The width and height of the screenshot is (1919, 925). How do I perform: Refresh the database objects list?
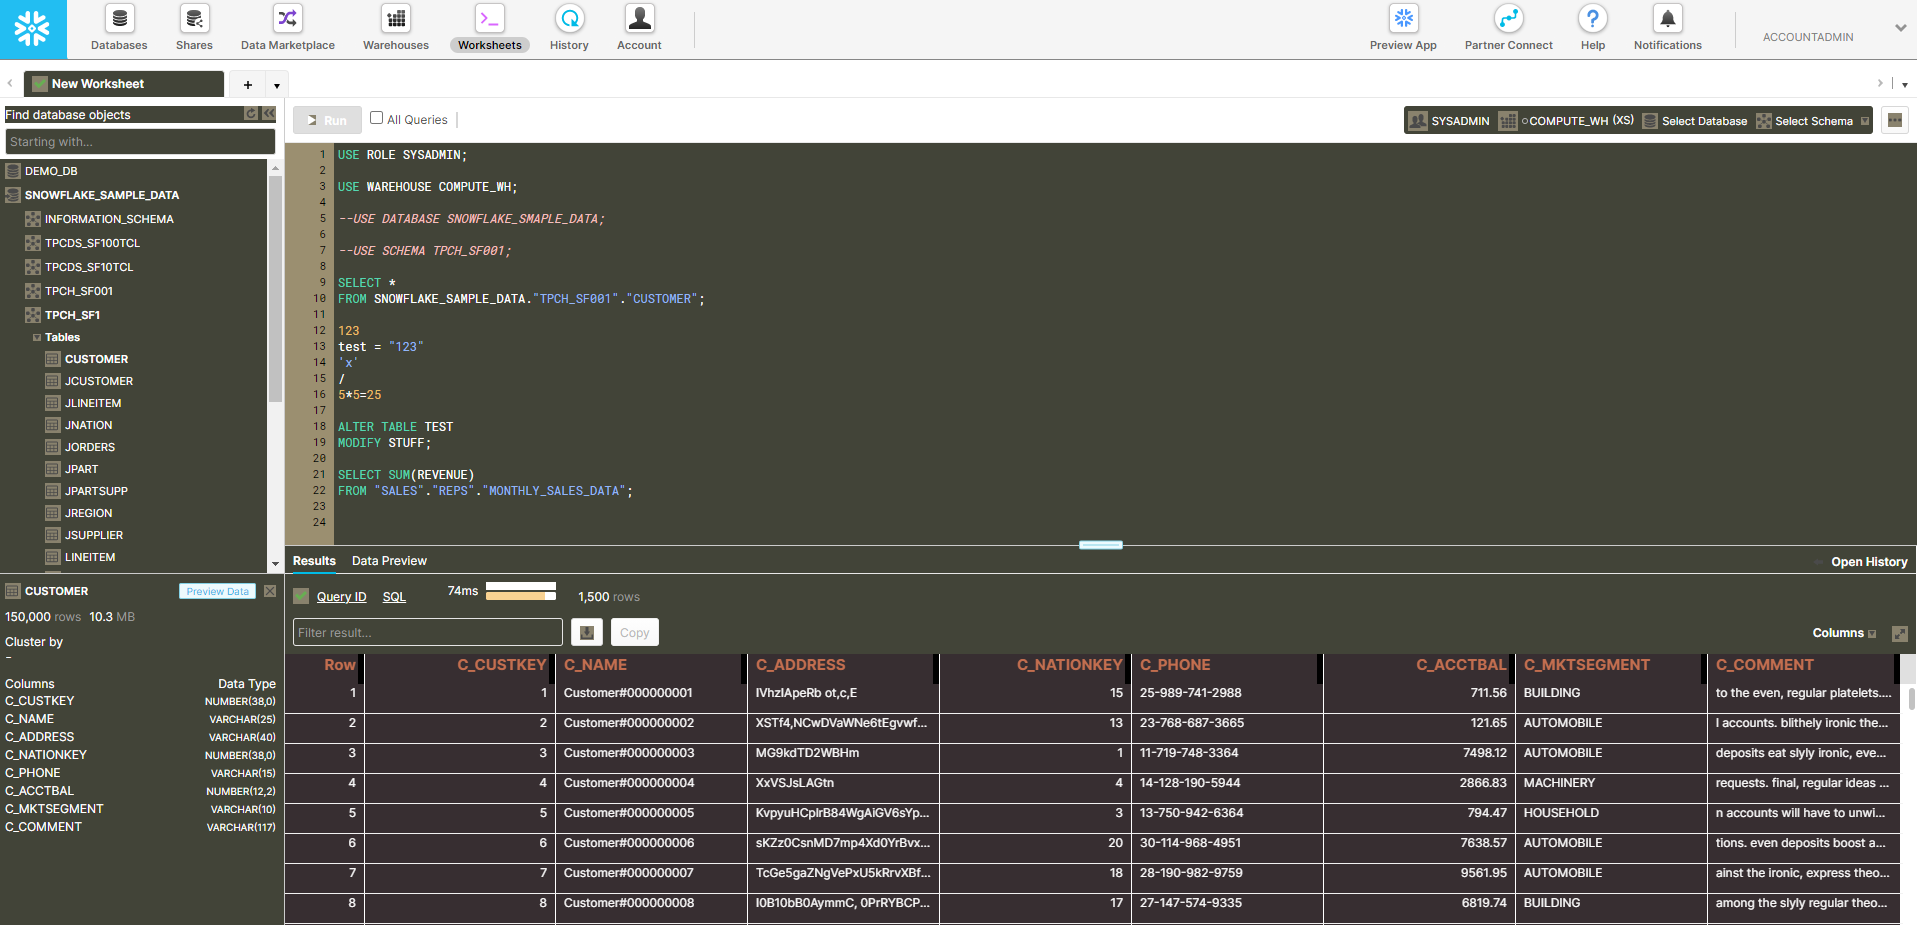(251, 114)
